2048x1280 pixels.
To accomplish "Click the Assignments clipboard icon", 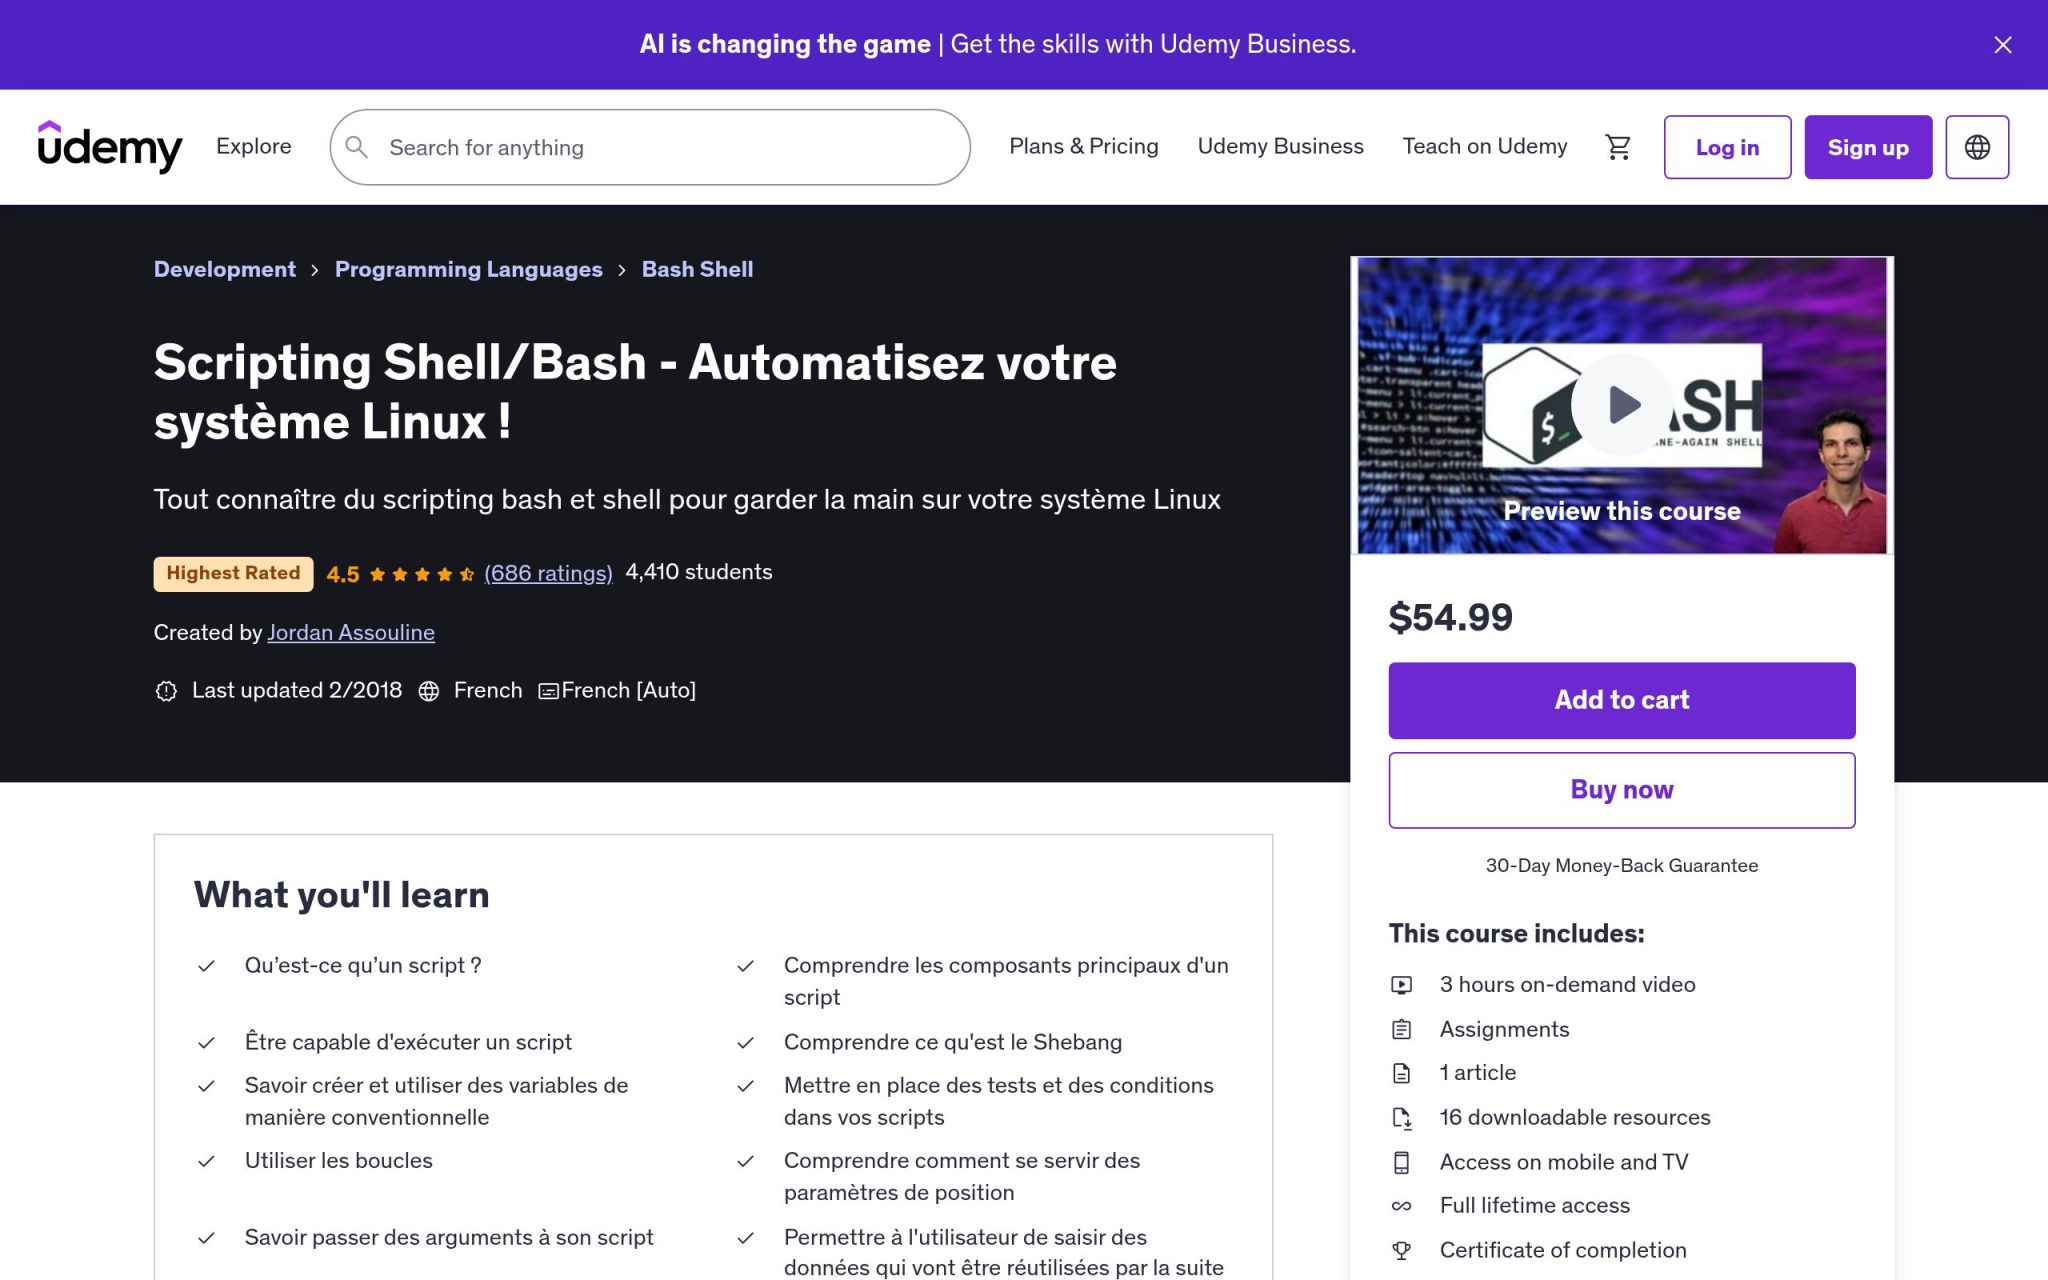I will (x=1402, y=1029).
